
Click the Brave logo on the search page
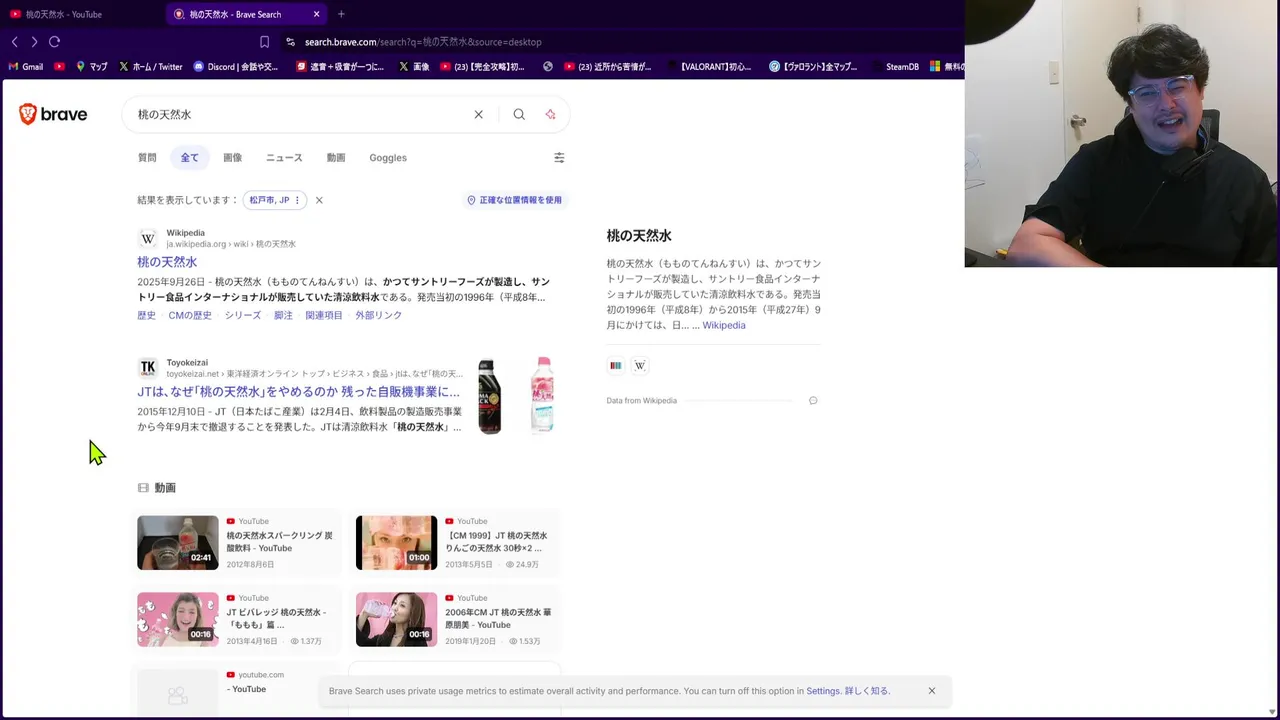pos(53,114)
